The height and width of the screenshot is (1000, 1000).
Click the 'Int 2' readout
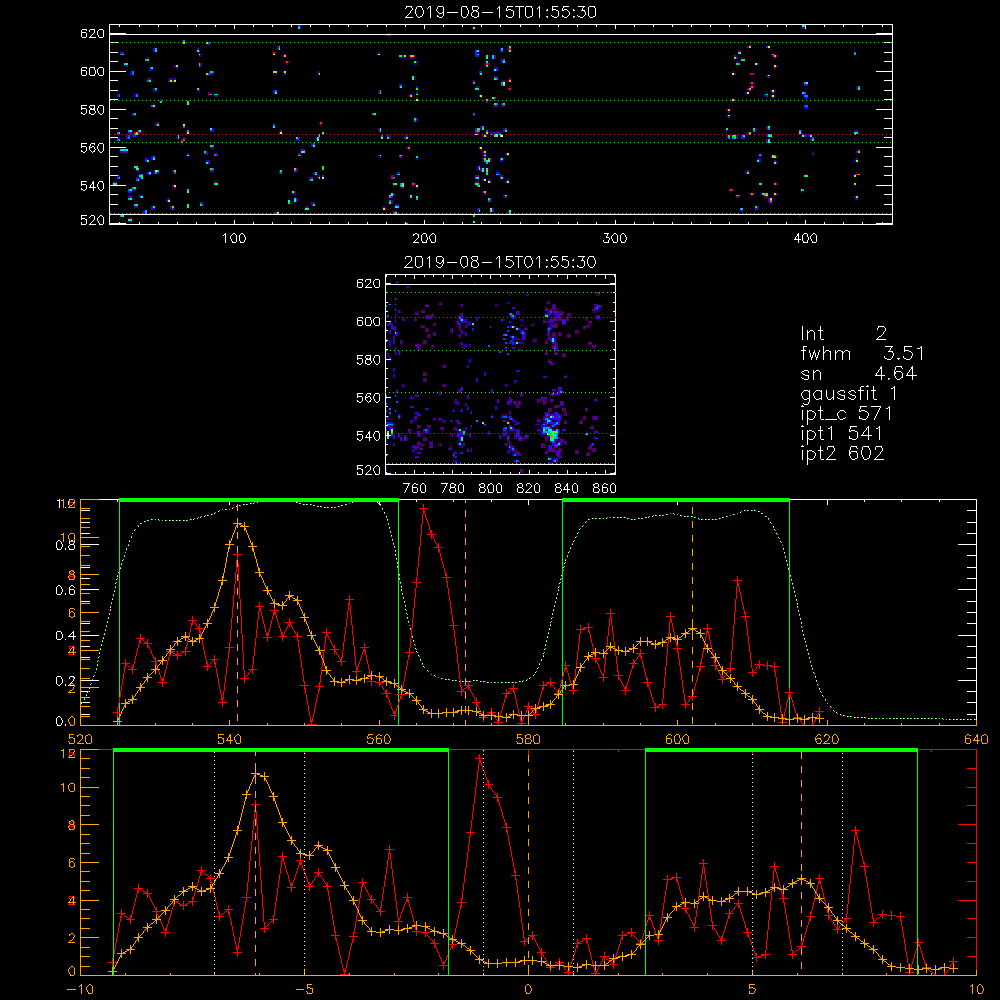843,334
